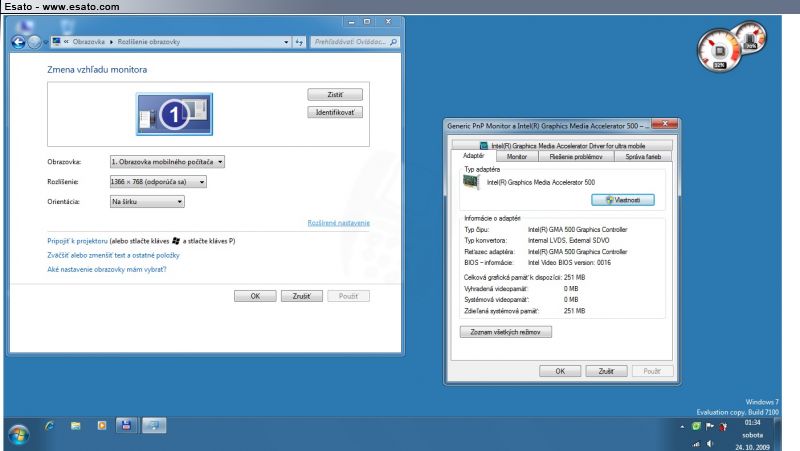Show hidden tray icons arrow

pyautogui.click(x=682, y=427)
